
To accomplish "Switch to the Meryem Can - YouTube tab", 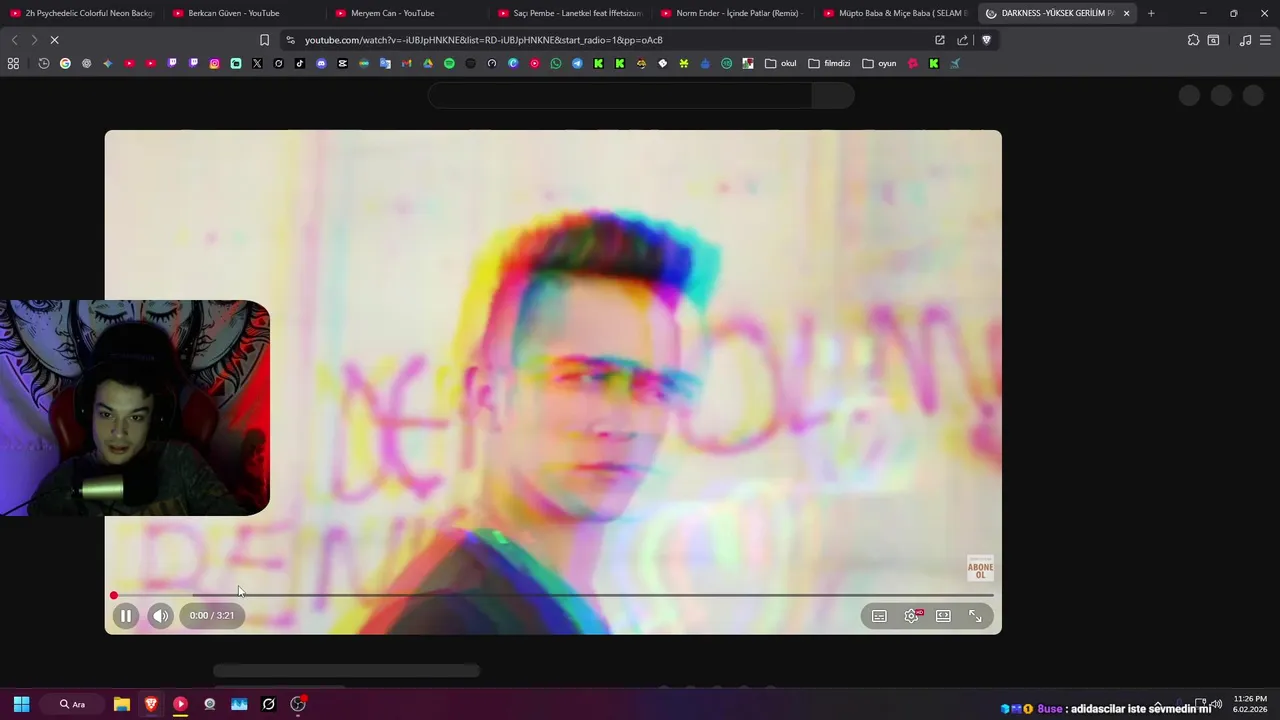I will [x=407, y=13].
